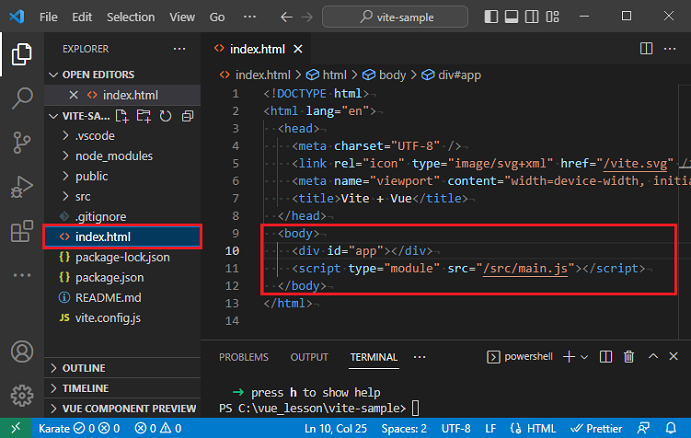Split the terminal panel
Image resolution: width=691 pixels, height=438 pixels.
point(606,356)
